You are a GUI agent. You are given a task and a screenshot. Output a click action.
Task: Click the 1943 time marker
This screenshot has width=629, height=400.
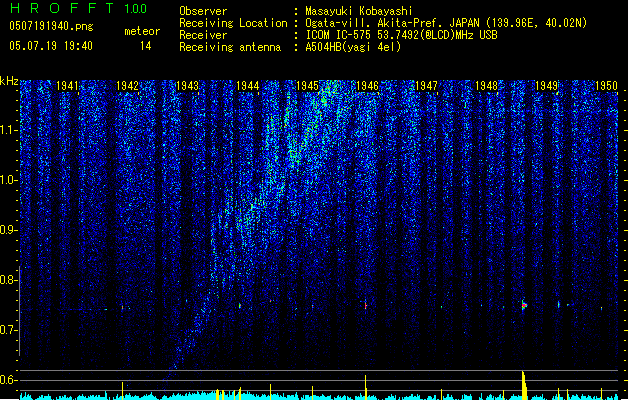pos(187,86)
